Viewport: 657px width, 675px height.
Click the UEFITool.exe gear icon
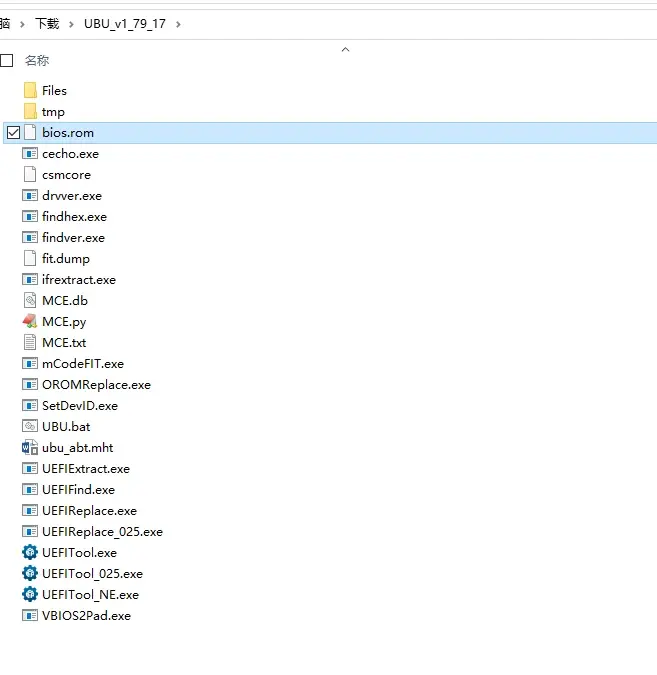30,552
